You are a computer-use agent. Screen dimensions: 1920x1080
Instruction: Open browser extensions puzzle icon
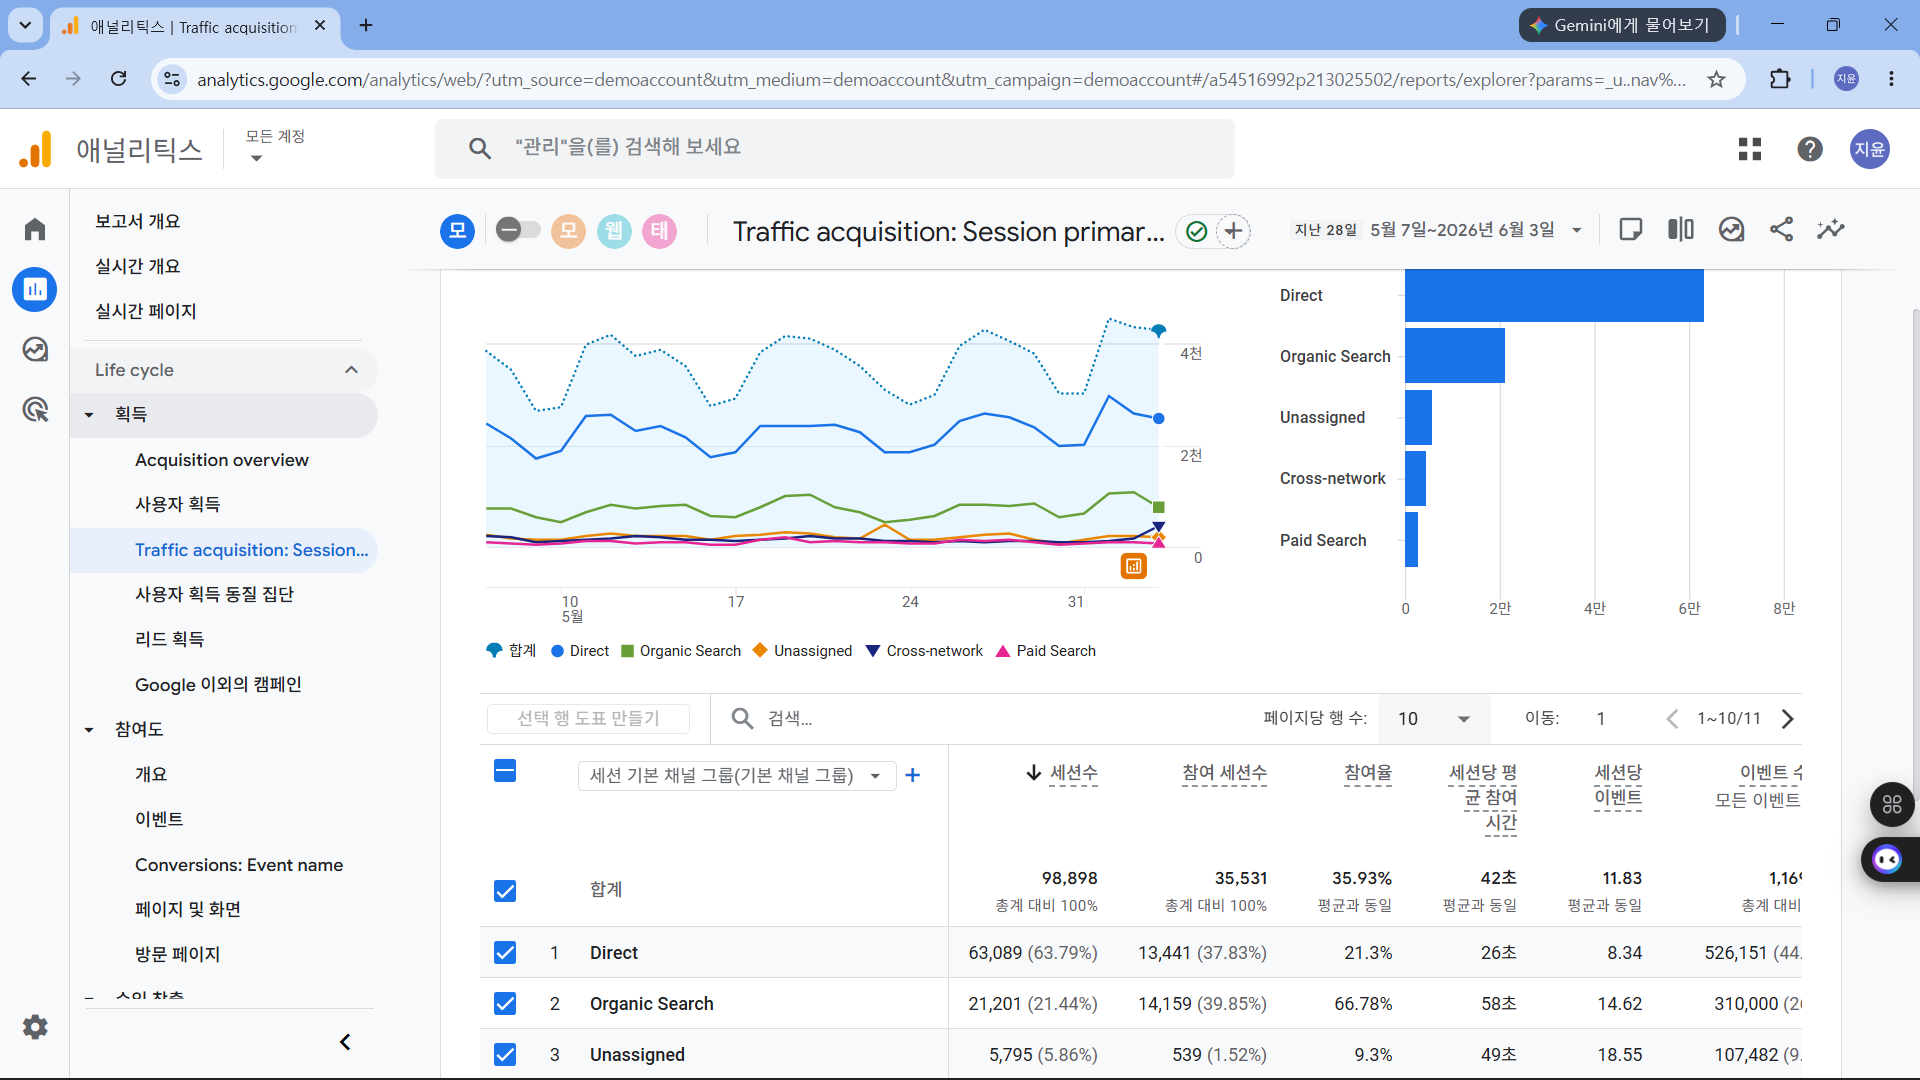coord(1781,79)
